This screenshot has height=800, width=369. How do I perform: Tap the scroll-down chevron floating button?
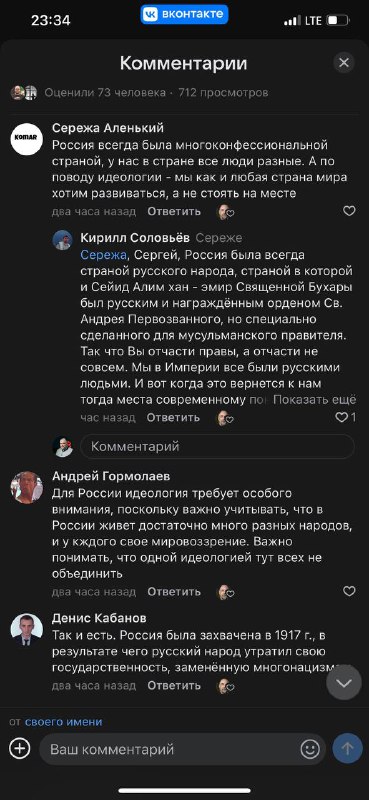[x=343, y=682]
